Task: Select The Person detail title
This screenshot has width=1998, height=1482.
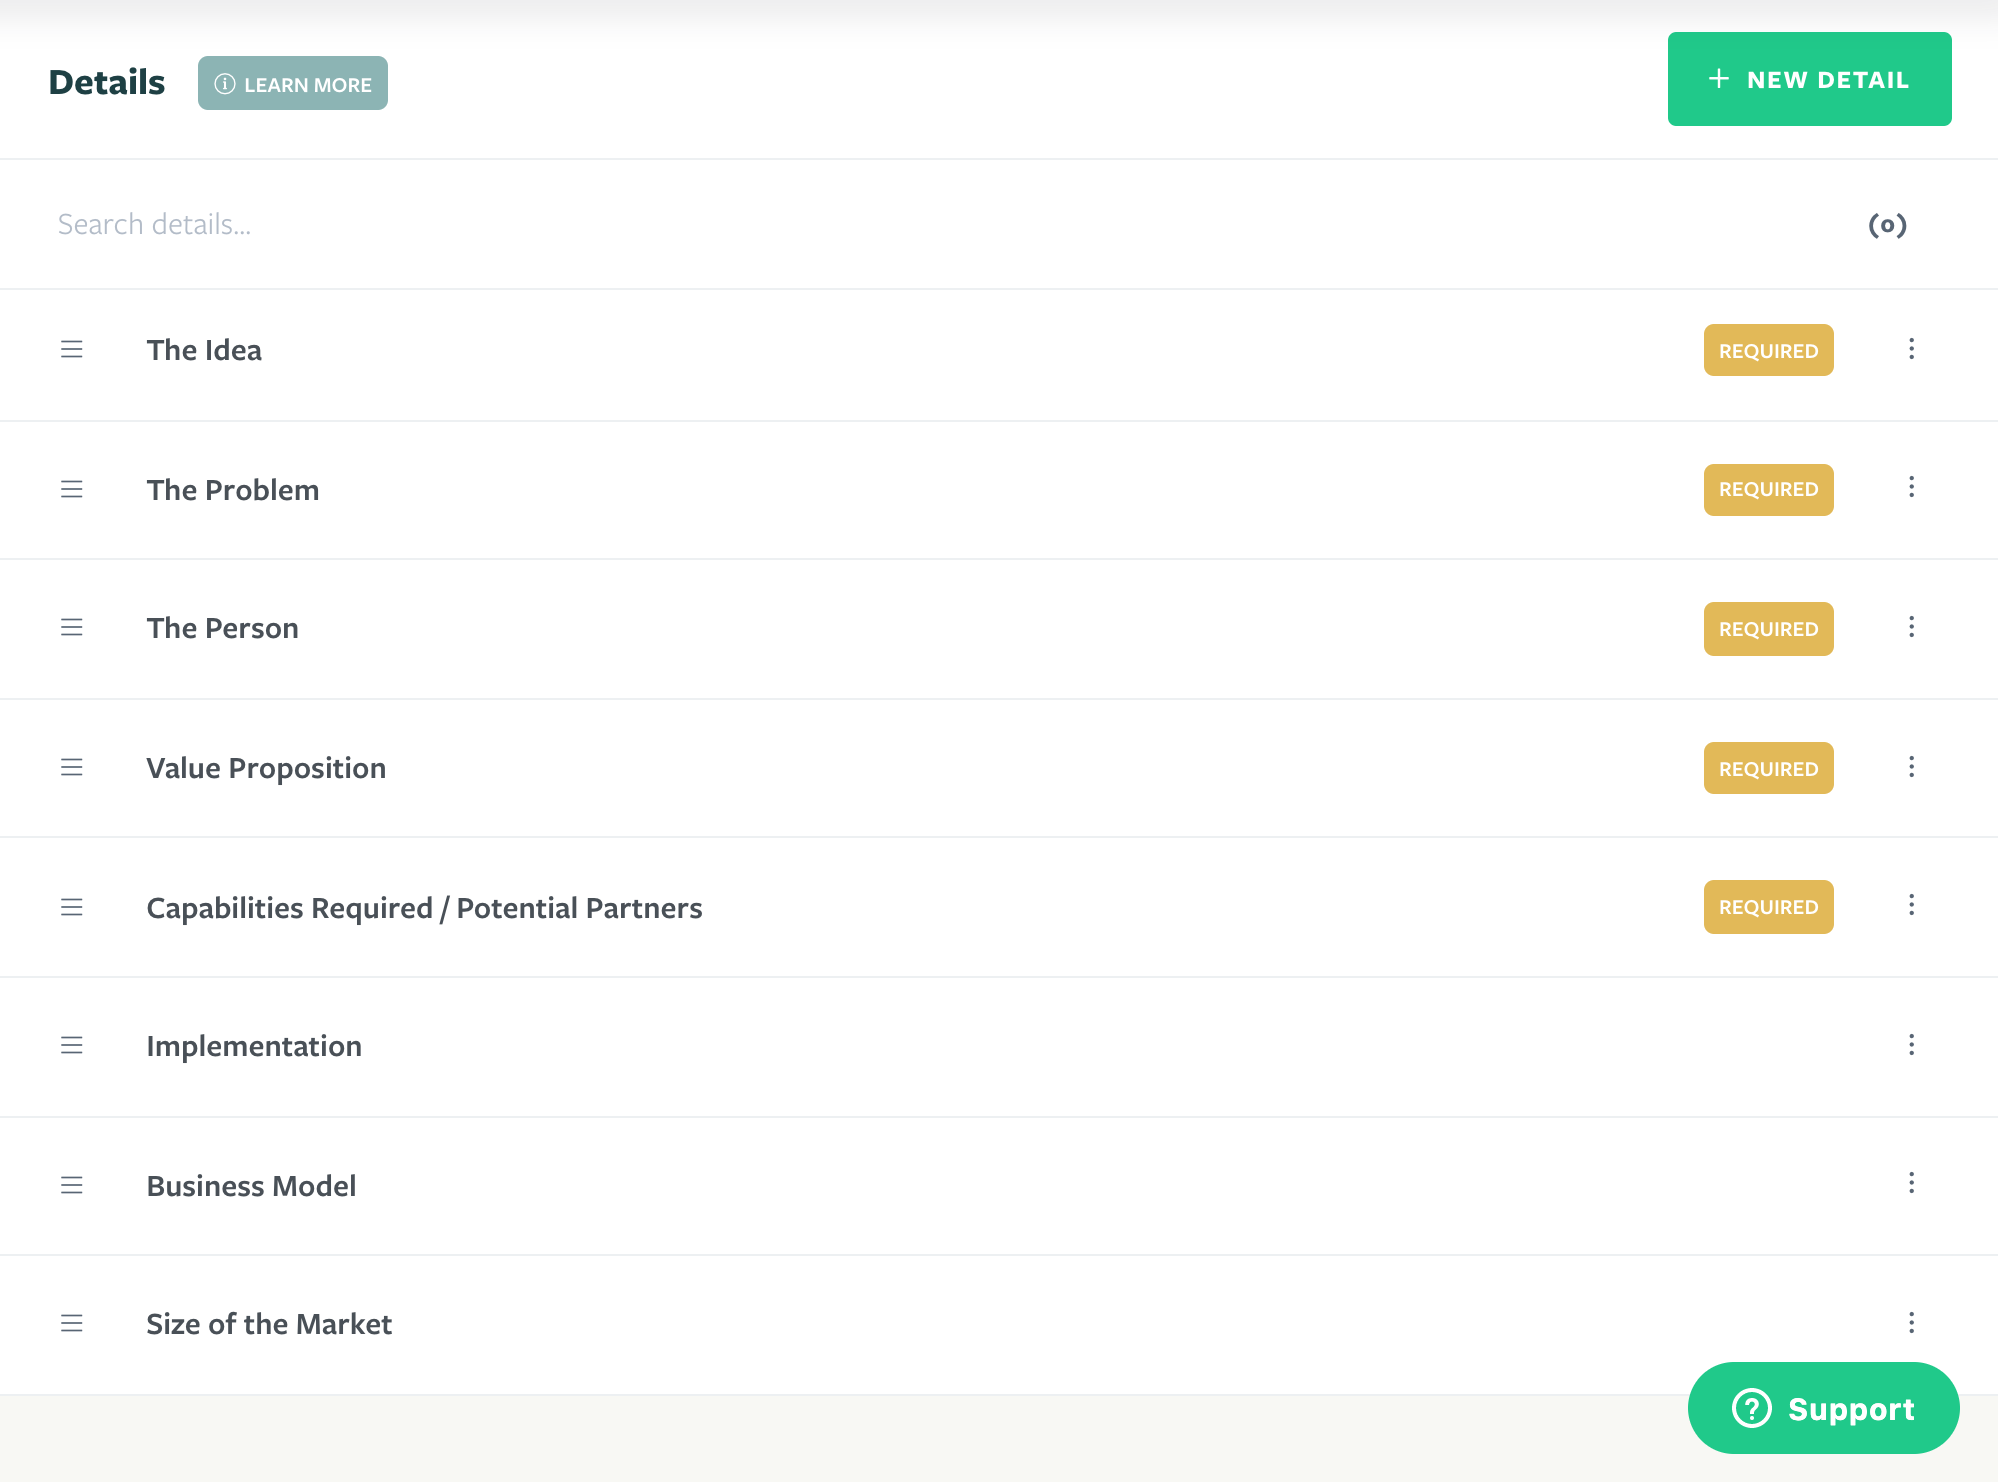Action: [x=222, y=628]
